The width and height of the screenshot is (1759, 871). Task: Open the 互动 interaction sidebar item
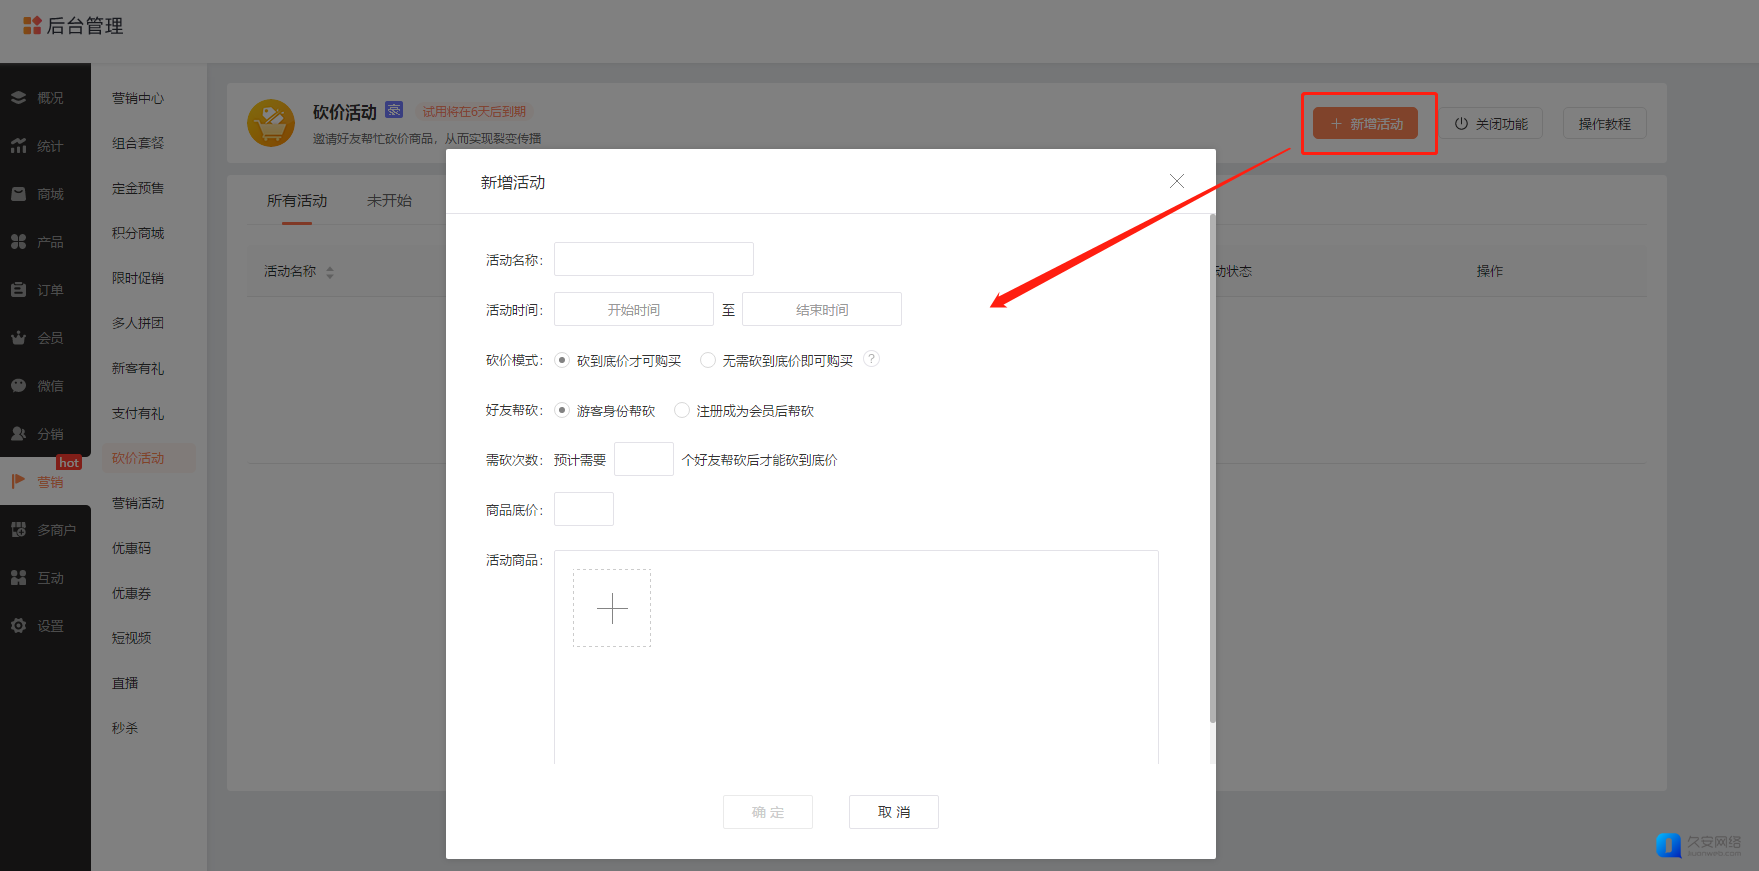coord(45,578)
